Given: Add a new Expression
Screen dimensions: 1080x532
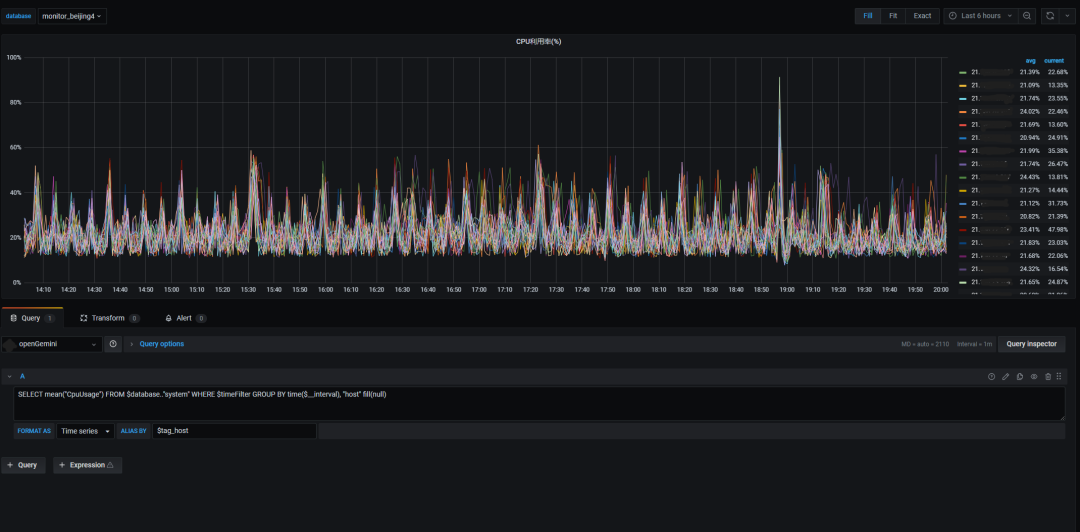Looking at the screenshot, I should (x=87, y=465).
